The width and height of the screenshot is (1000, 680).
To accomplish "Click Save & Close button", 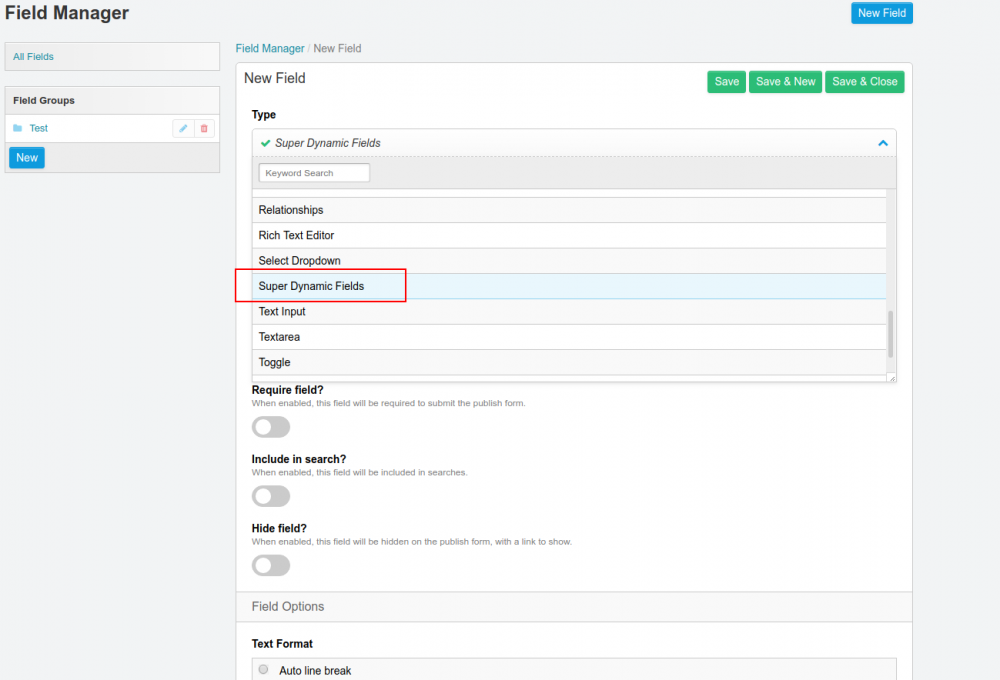I will point(864,82).
